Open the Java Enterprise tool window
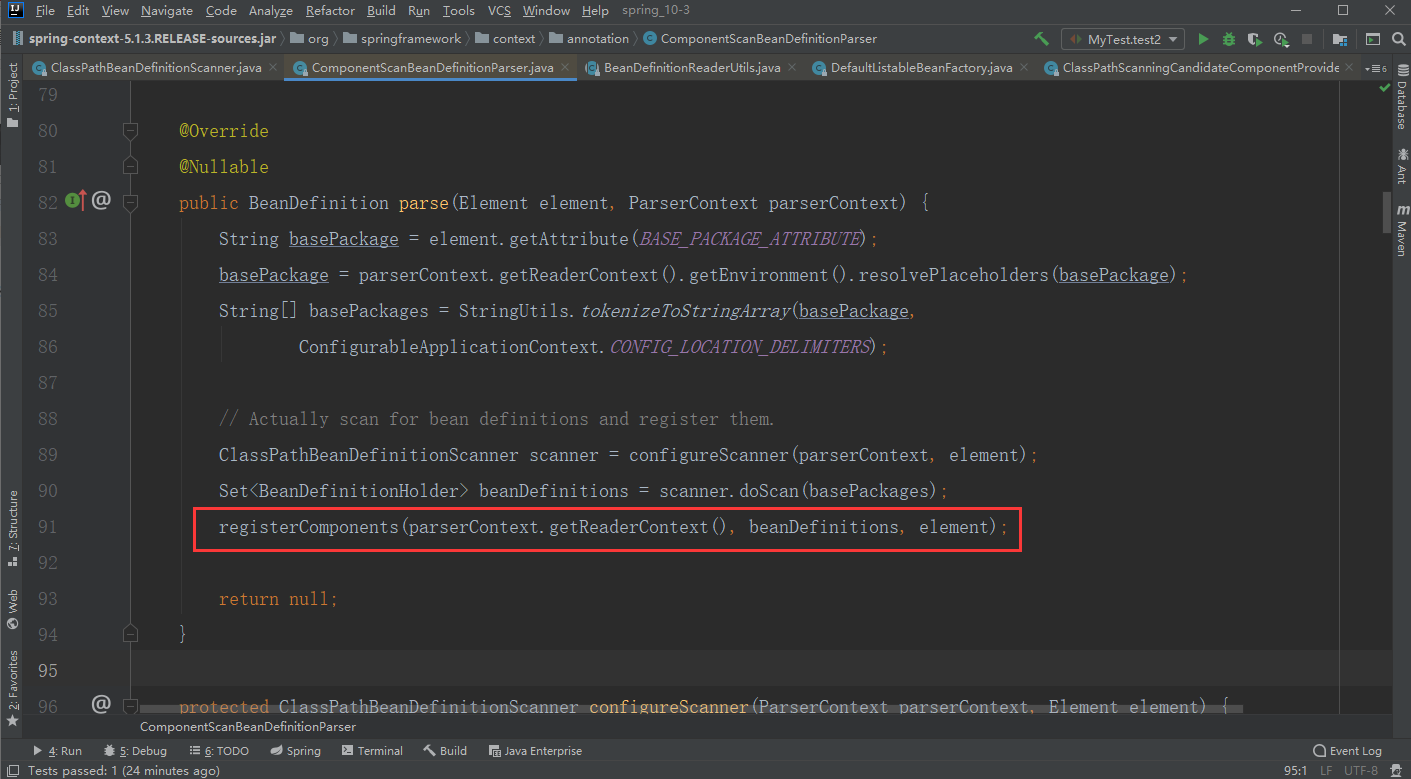This screenshot has width=1411, height=779. click(535, 751)
